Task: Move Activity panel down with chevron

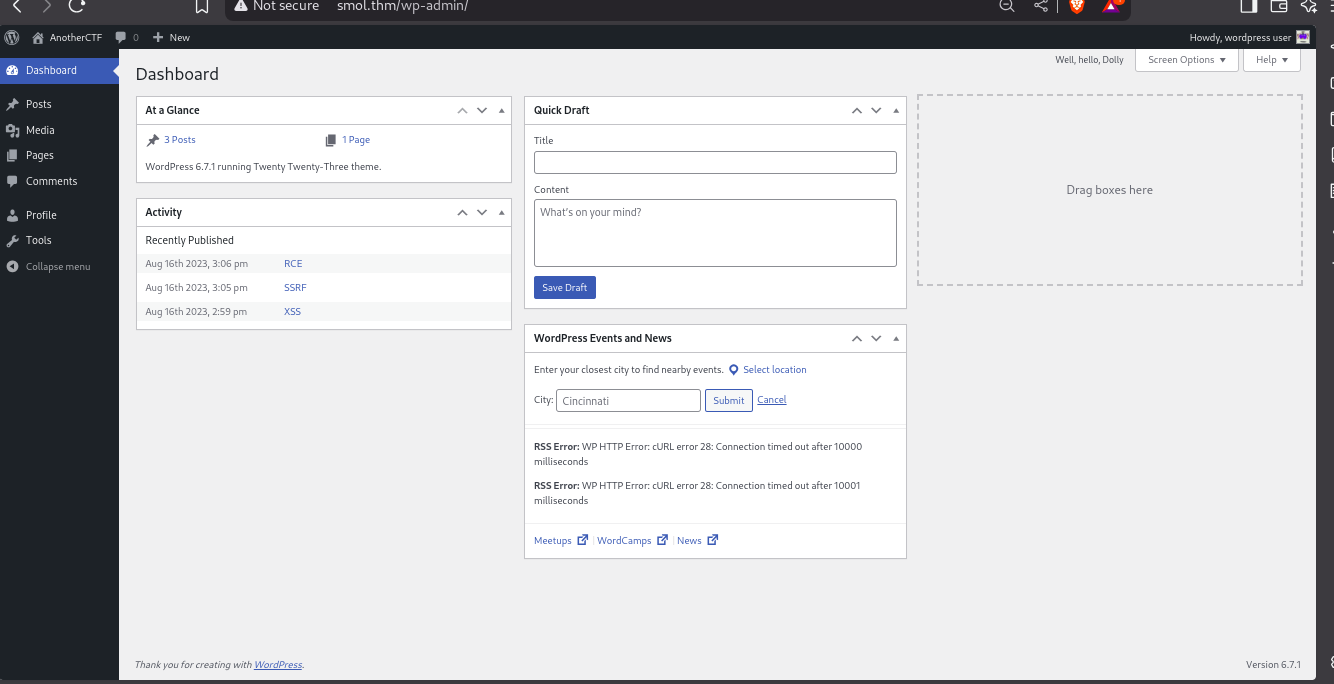Action: coord(482,213)
